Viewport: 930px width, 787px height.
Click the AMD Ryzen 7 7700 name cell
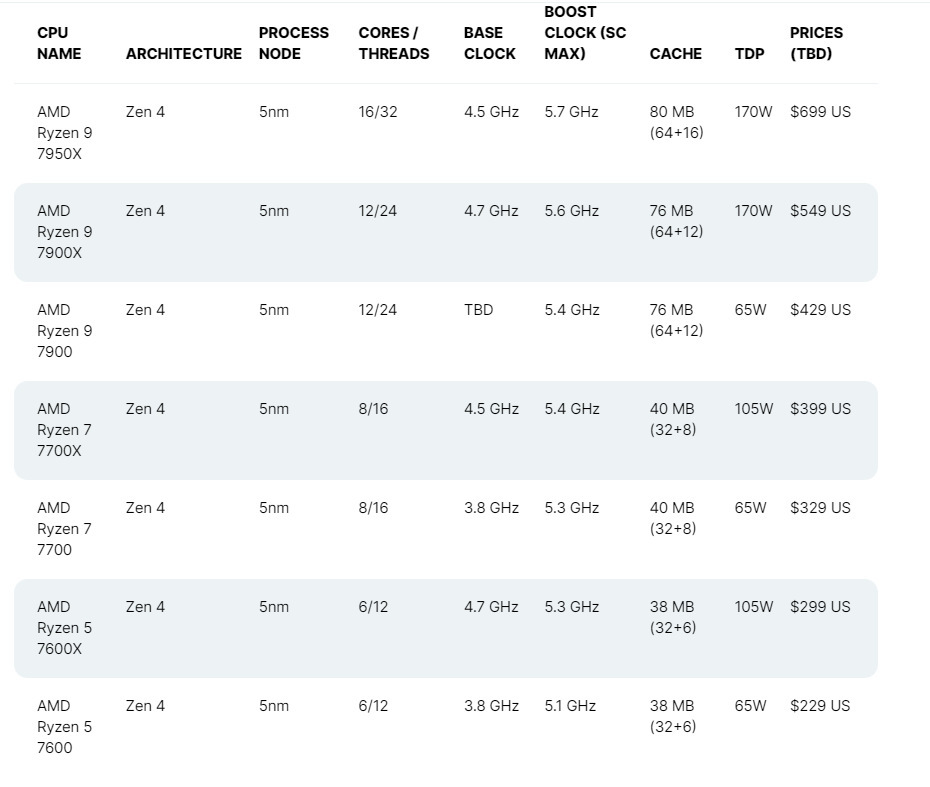64,529
